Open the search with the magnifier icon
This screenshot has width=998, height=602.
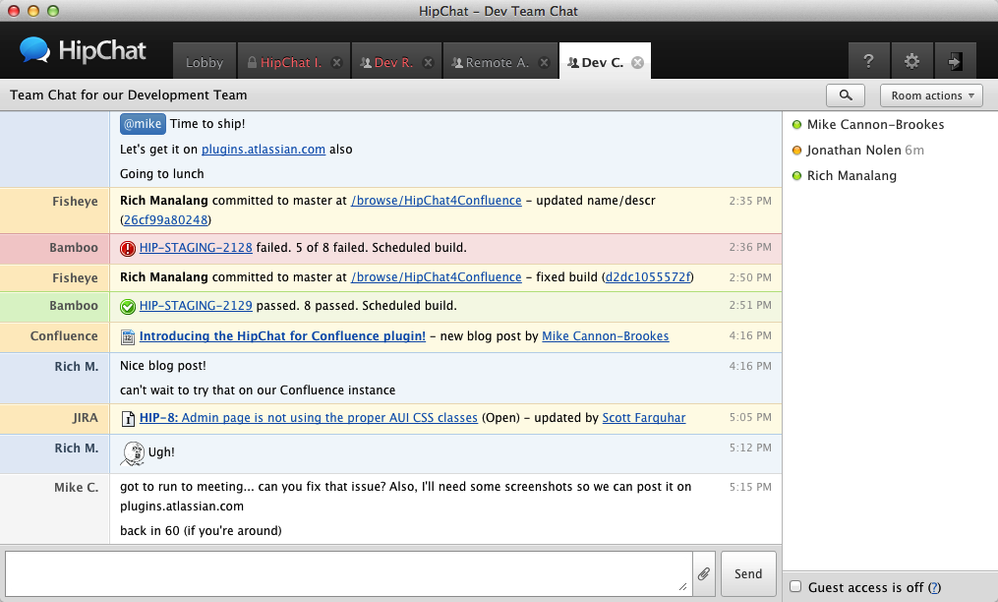[845, 95]
